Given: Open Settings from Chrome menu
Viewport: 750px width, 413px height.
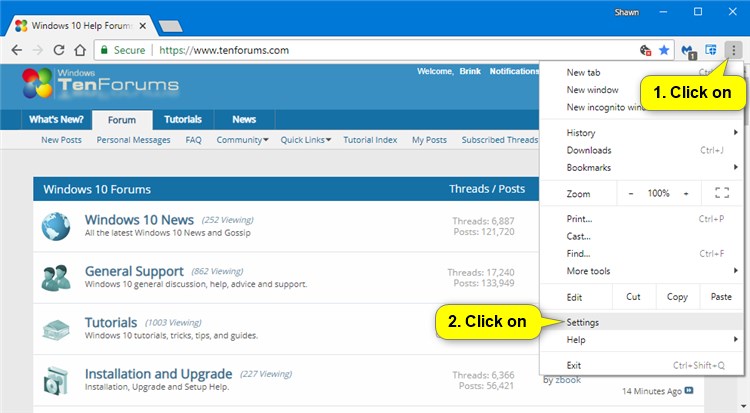Looking at the screenshot, I should 641,322.
